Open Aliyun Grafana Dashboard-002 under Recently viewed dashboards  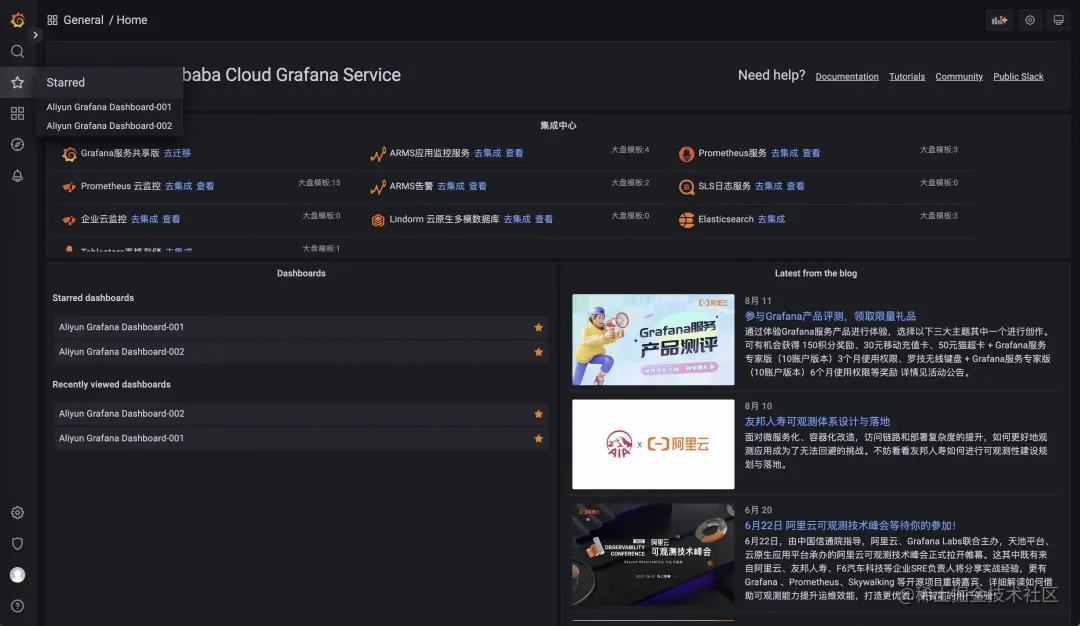point(300,414)
